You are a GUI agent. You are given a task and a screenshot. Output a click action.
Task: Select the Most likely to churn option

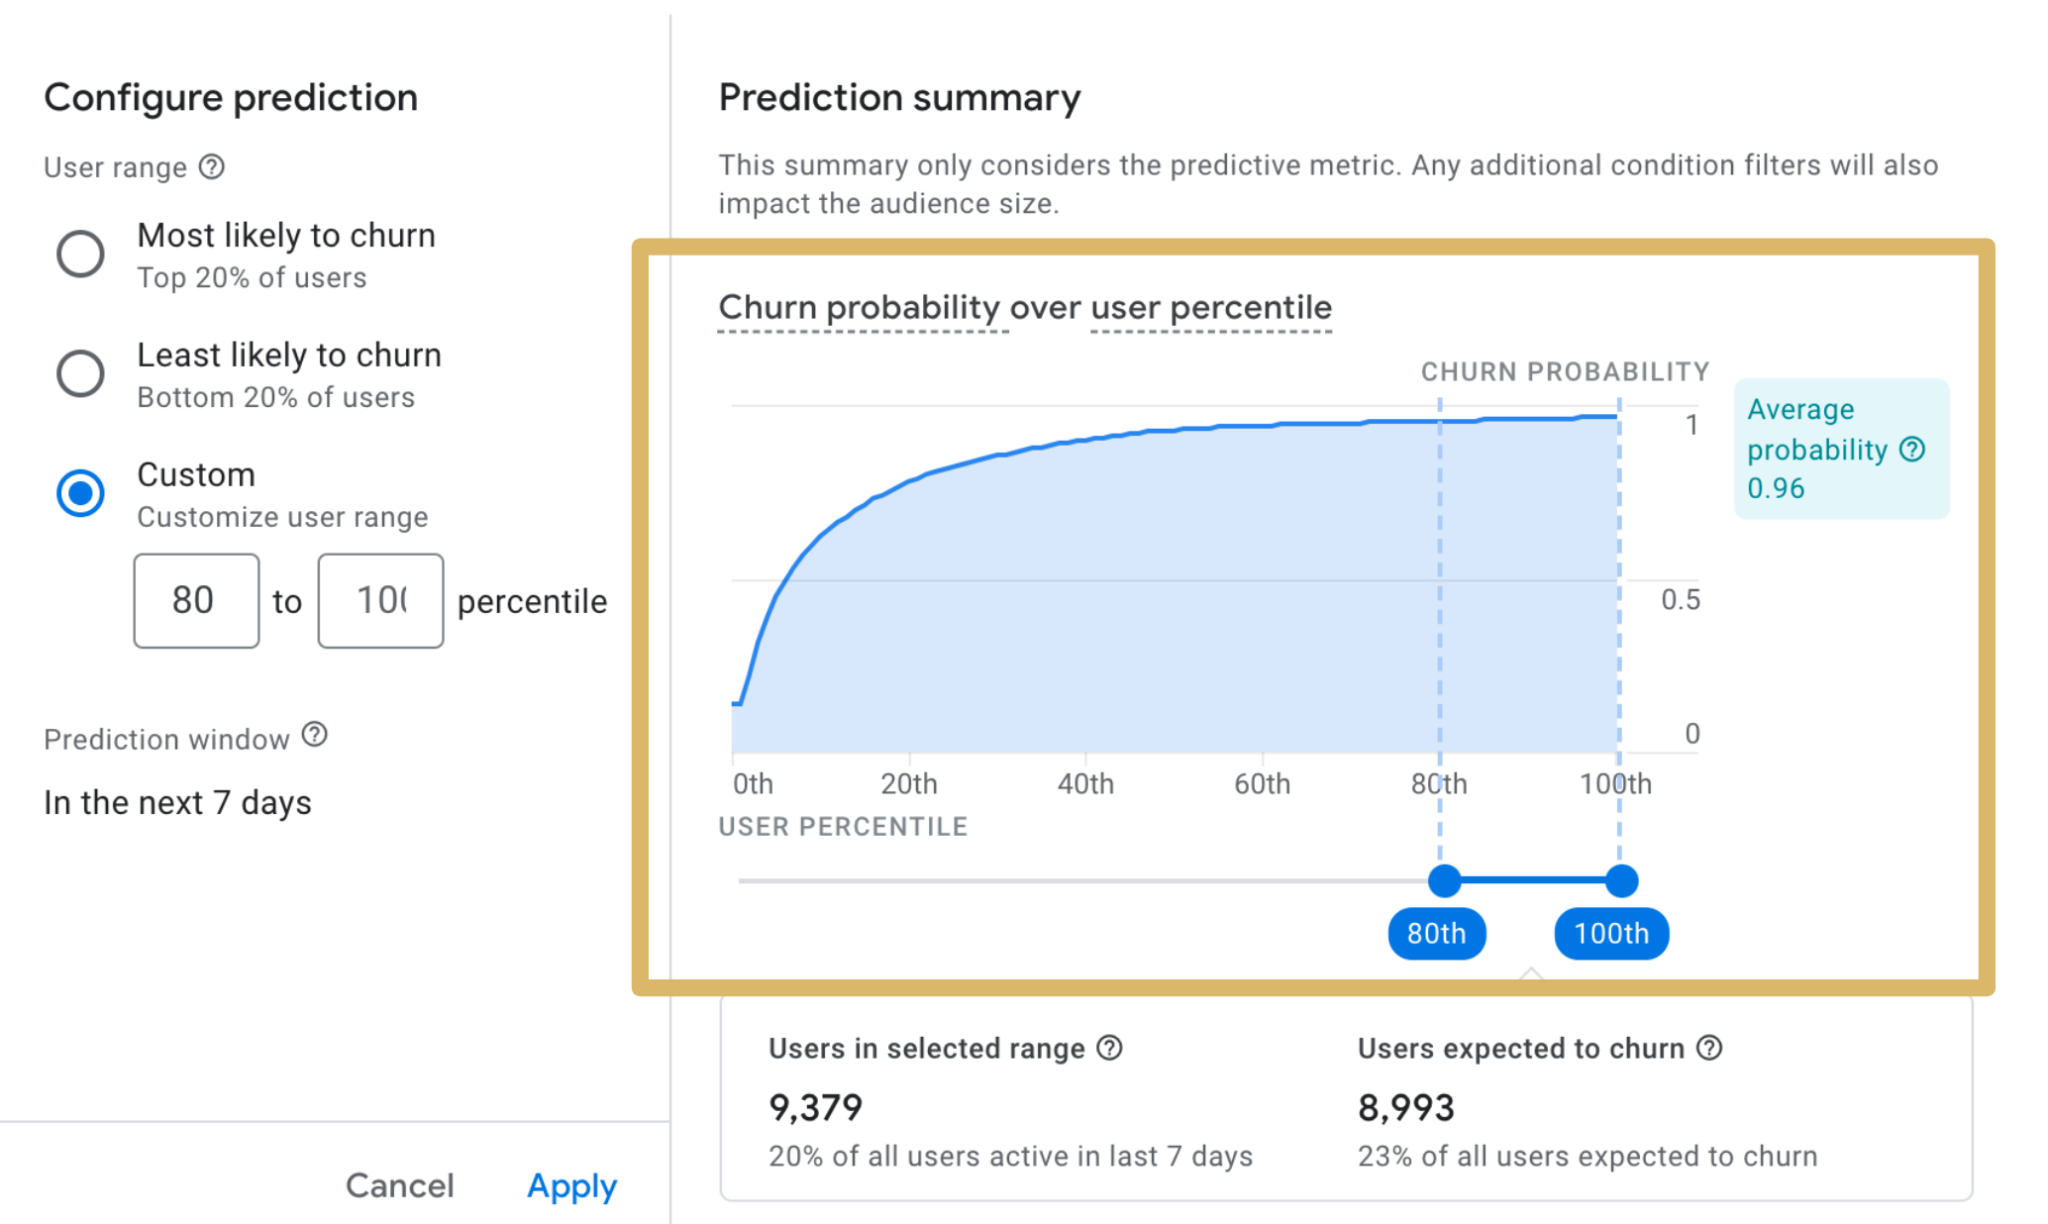[x=80, y=253]
